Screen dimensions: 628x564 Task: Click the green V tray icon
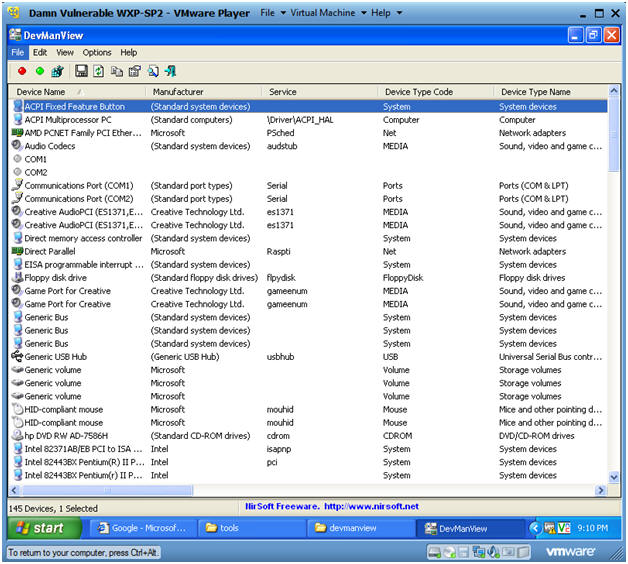(564, 528)
